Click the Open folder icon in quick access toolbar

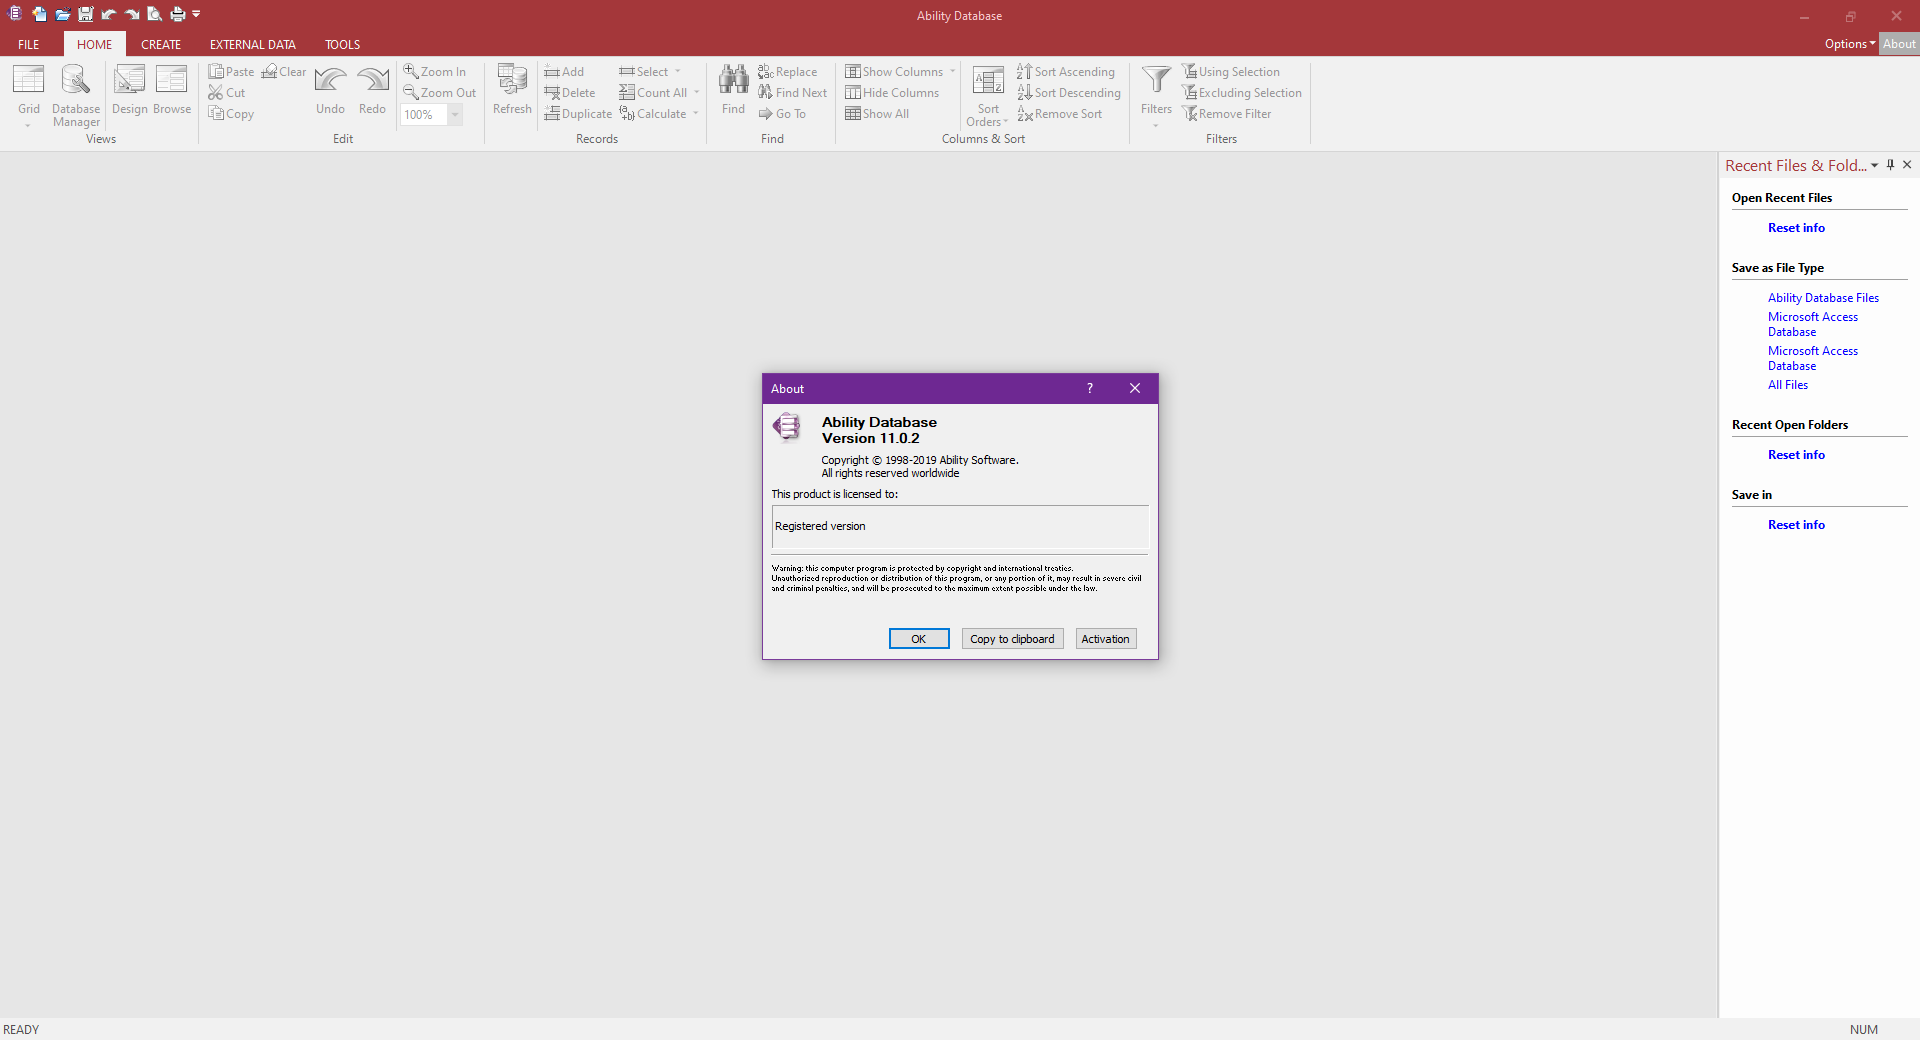click(x=62, y=14)
